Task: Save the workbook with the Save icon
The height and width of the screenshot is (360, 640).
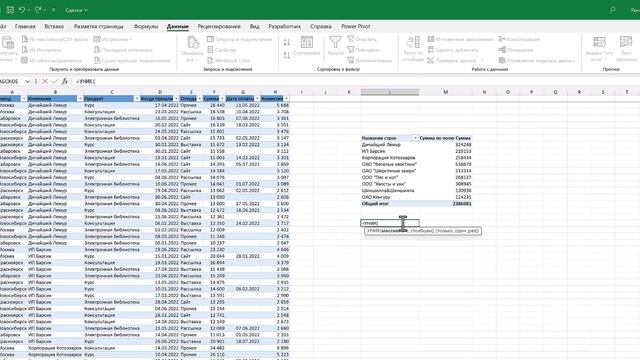Action: 10,10
